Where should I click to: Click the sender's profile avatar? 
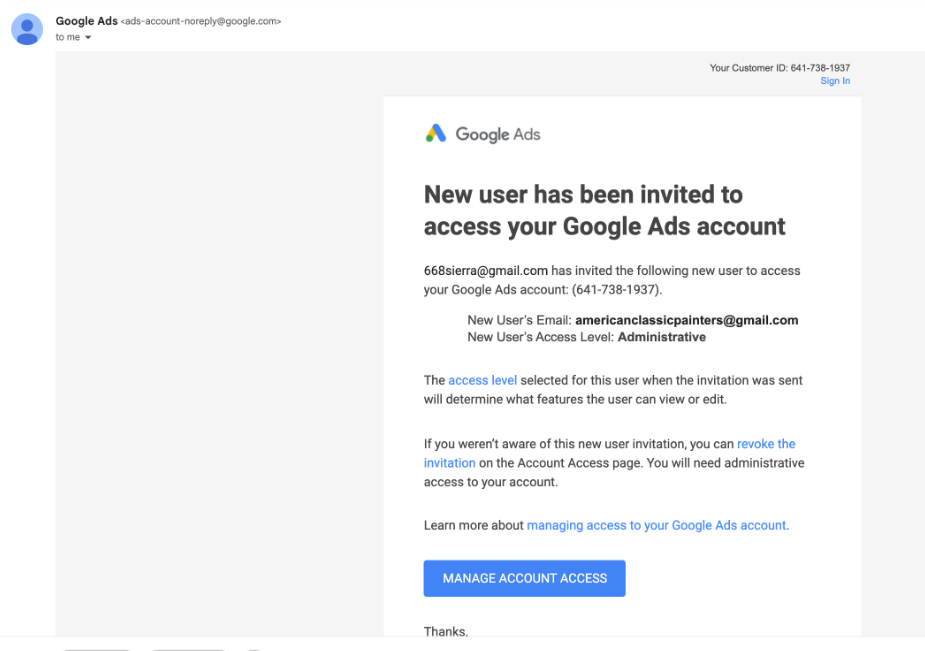click(26, 29)
